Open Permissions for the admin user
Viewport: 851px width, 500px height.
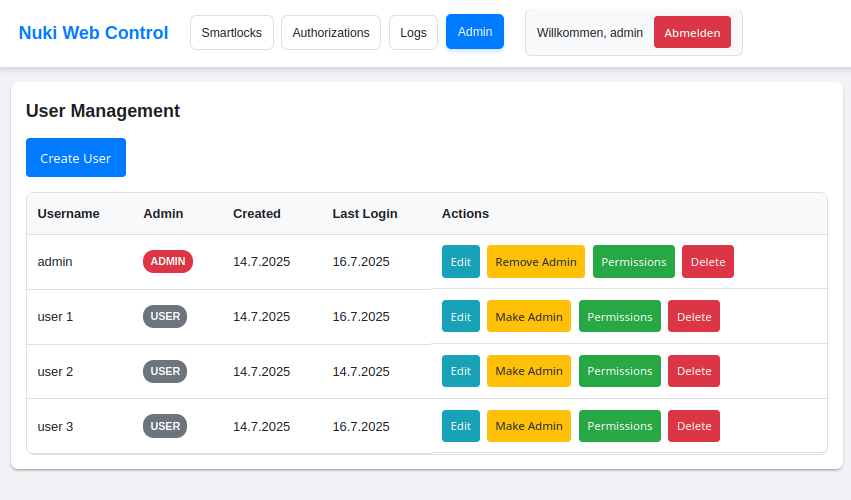634,262
